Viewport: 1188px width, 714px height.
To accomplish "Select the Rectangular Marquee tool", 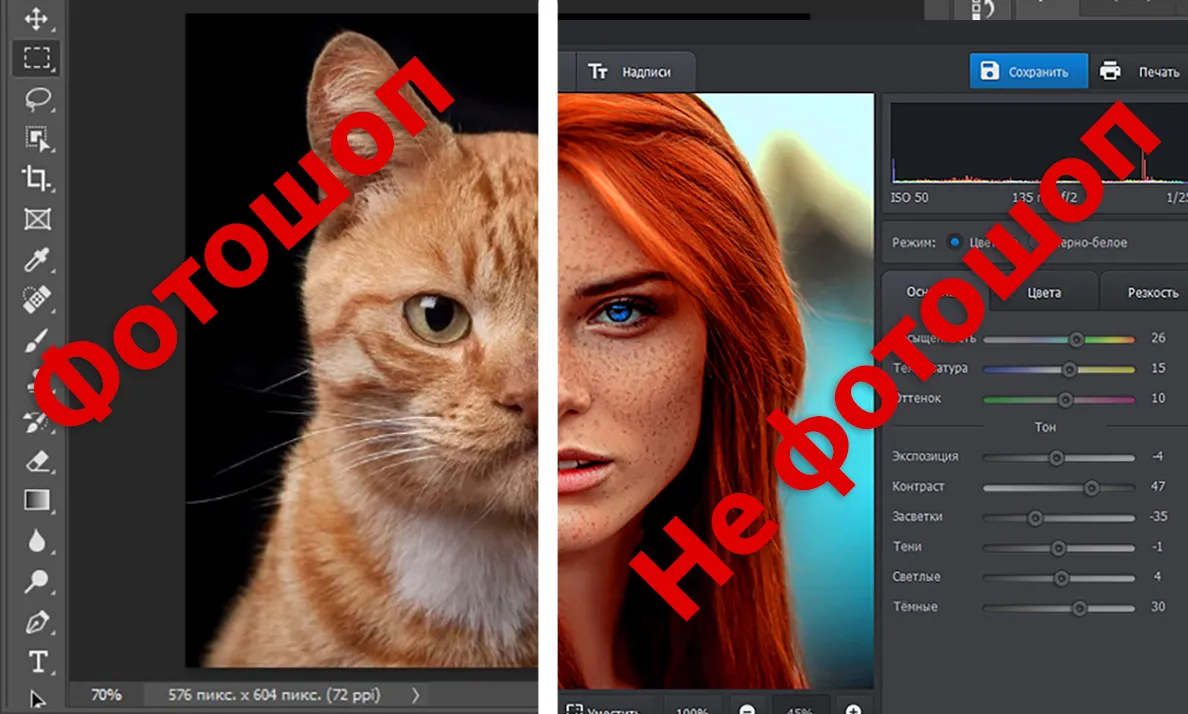I will [36, 58].
